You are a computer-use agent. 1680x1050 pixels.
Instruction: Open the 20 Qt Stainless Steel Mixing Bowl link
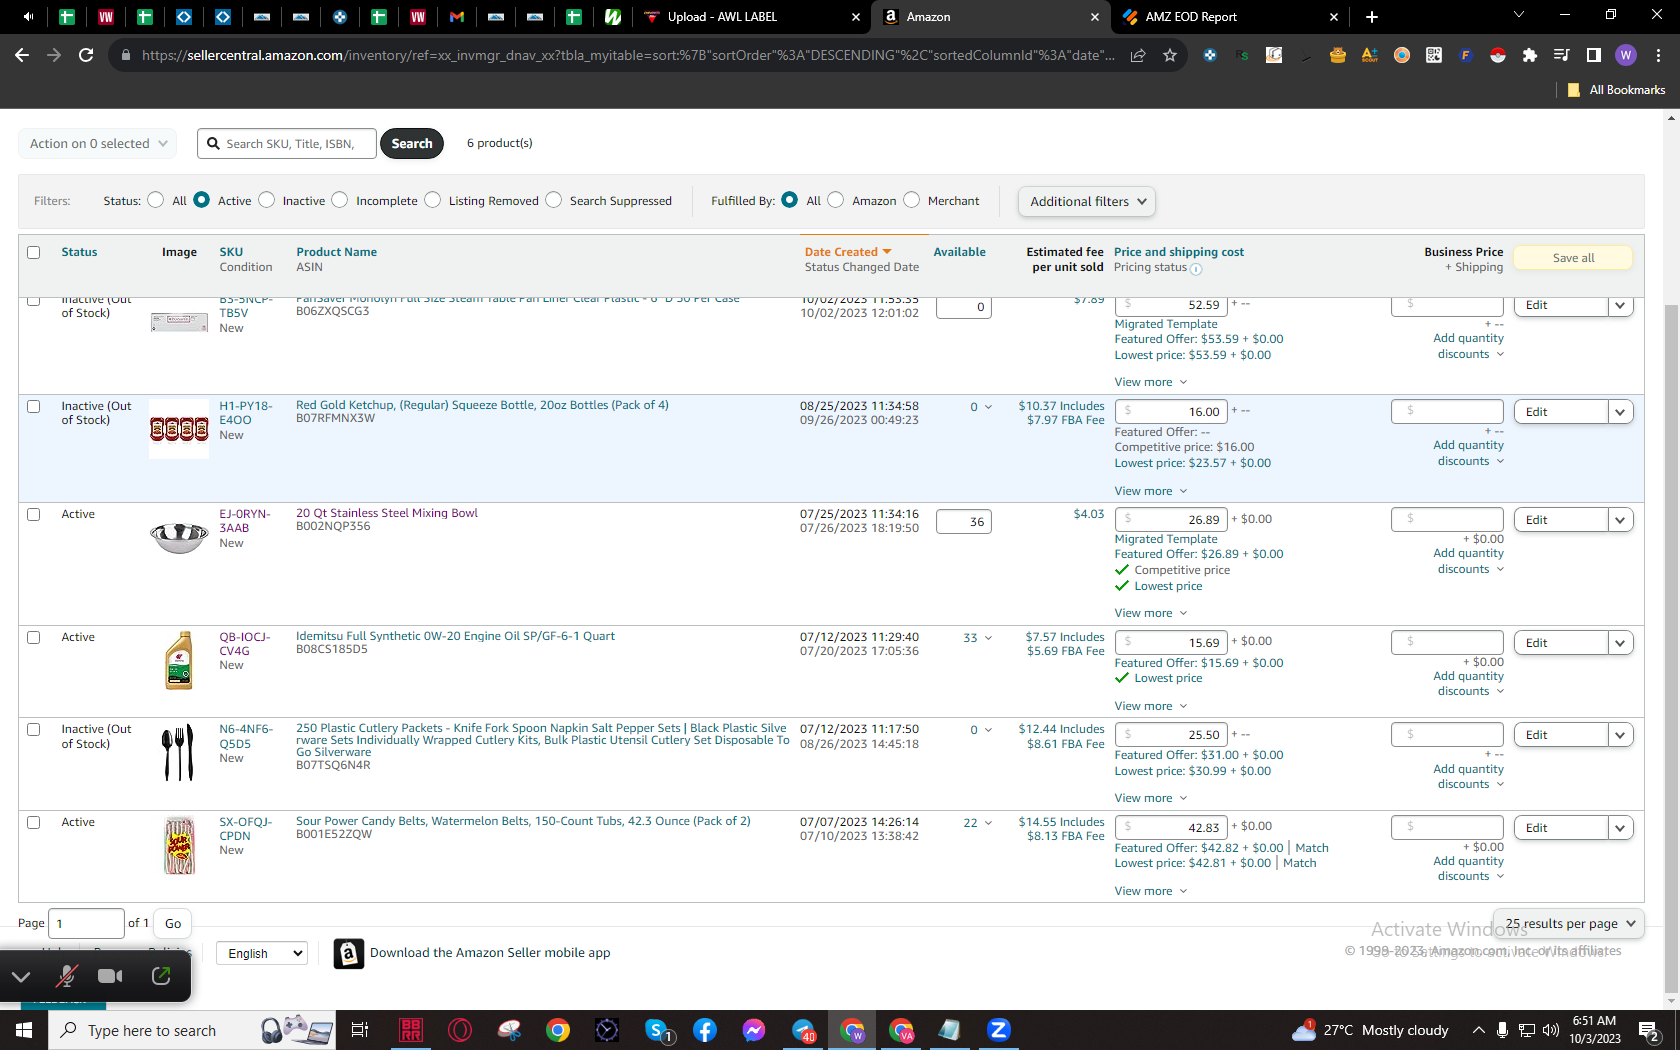pyautogui.click(x=387, y=513)
